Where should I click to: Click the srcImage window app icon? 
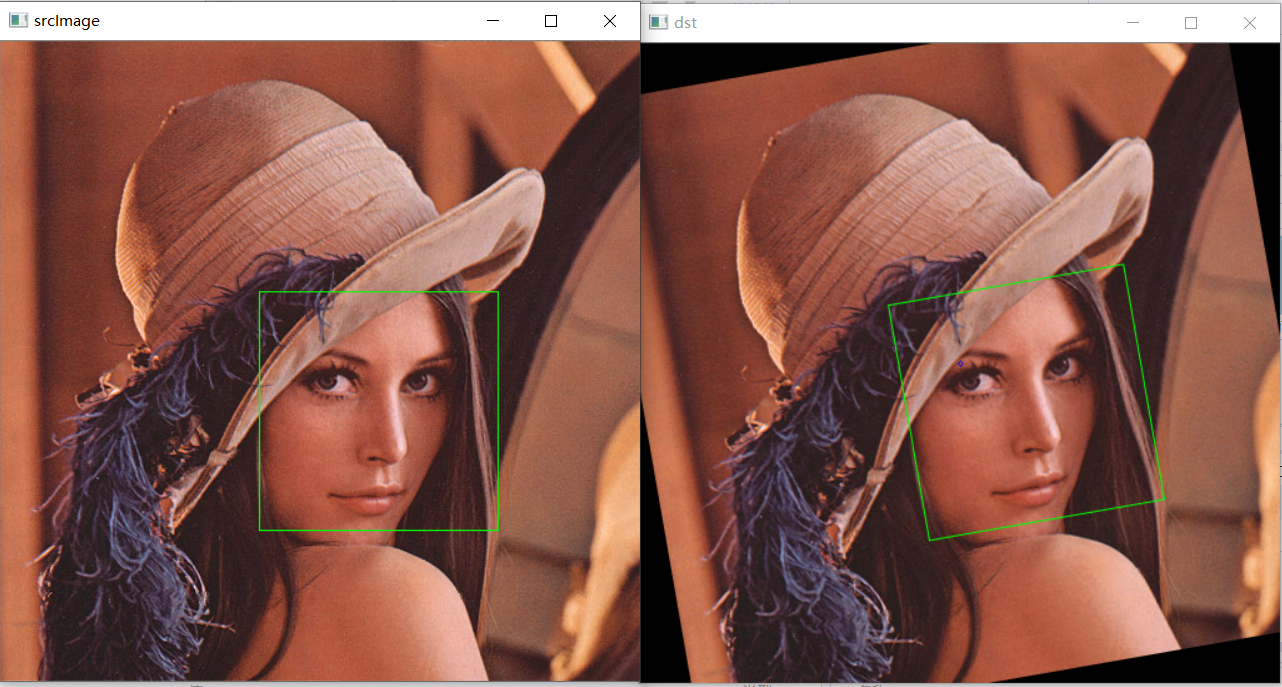18,20
